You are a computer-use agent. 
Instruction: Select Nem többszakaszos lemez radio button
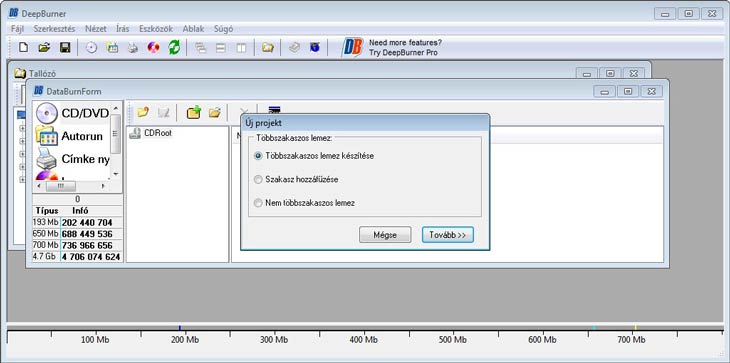coord(258,203)
